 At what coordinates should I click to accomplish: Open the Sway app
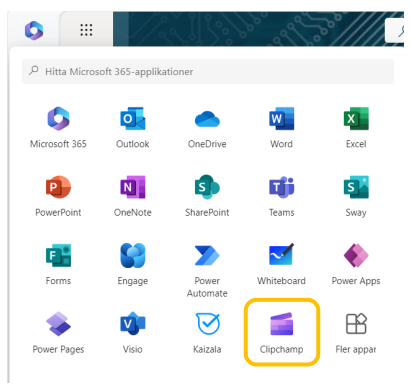pos(356,196)
